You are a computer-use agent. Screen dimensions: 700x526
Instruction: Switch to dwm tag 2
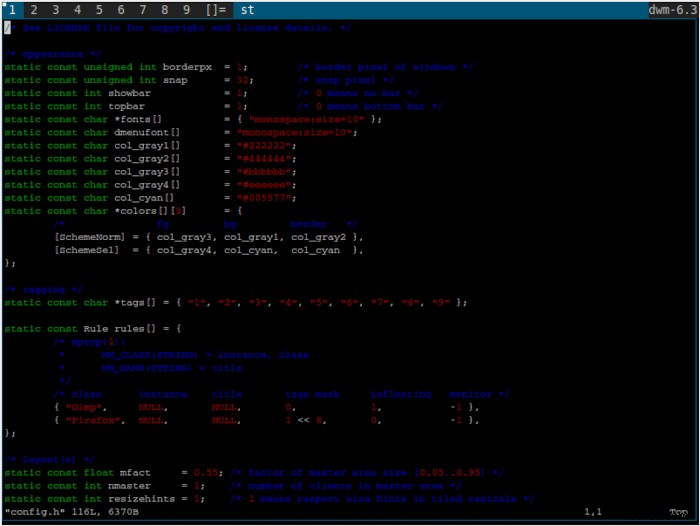click(34, 10)
